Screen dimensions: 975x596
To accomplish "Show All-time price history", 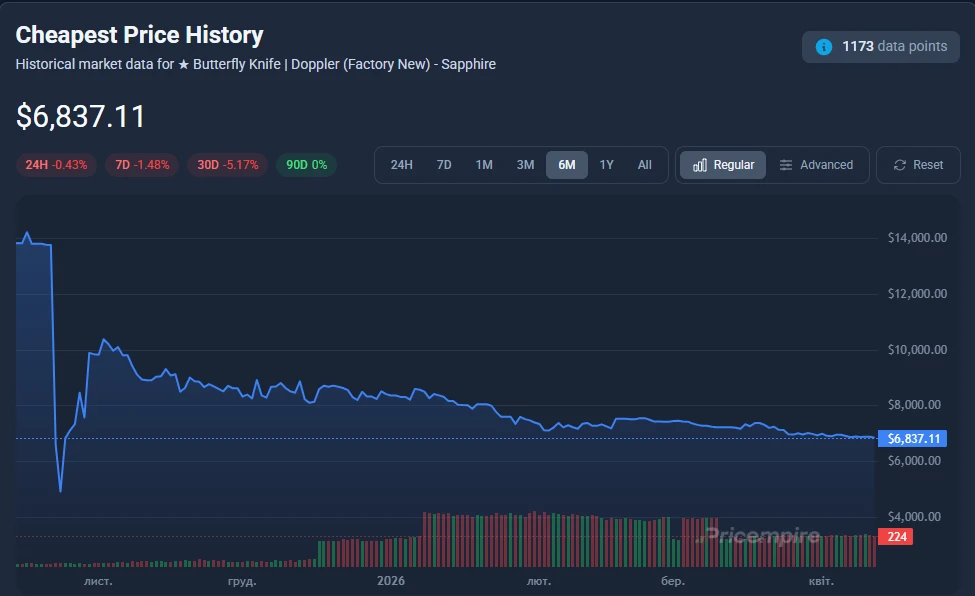I will coord(645,165).
